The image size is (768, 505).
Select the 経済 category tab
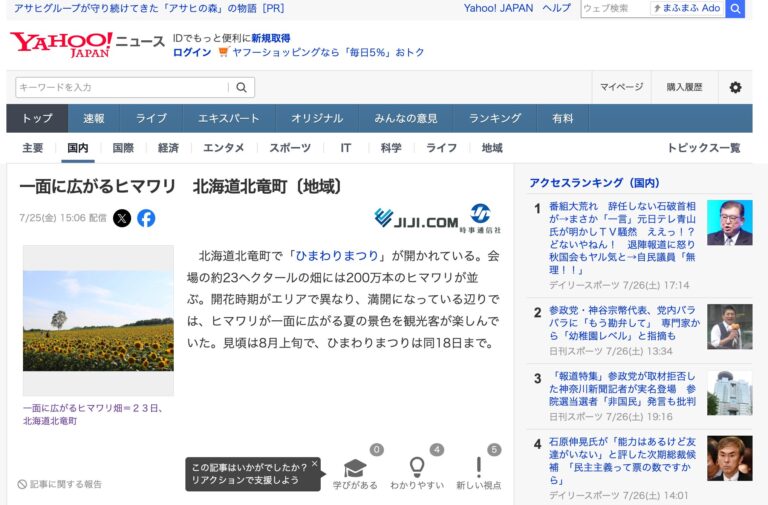[x=168, y=148]
